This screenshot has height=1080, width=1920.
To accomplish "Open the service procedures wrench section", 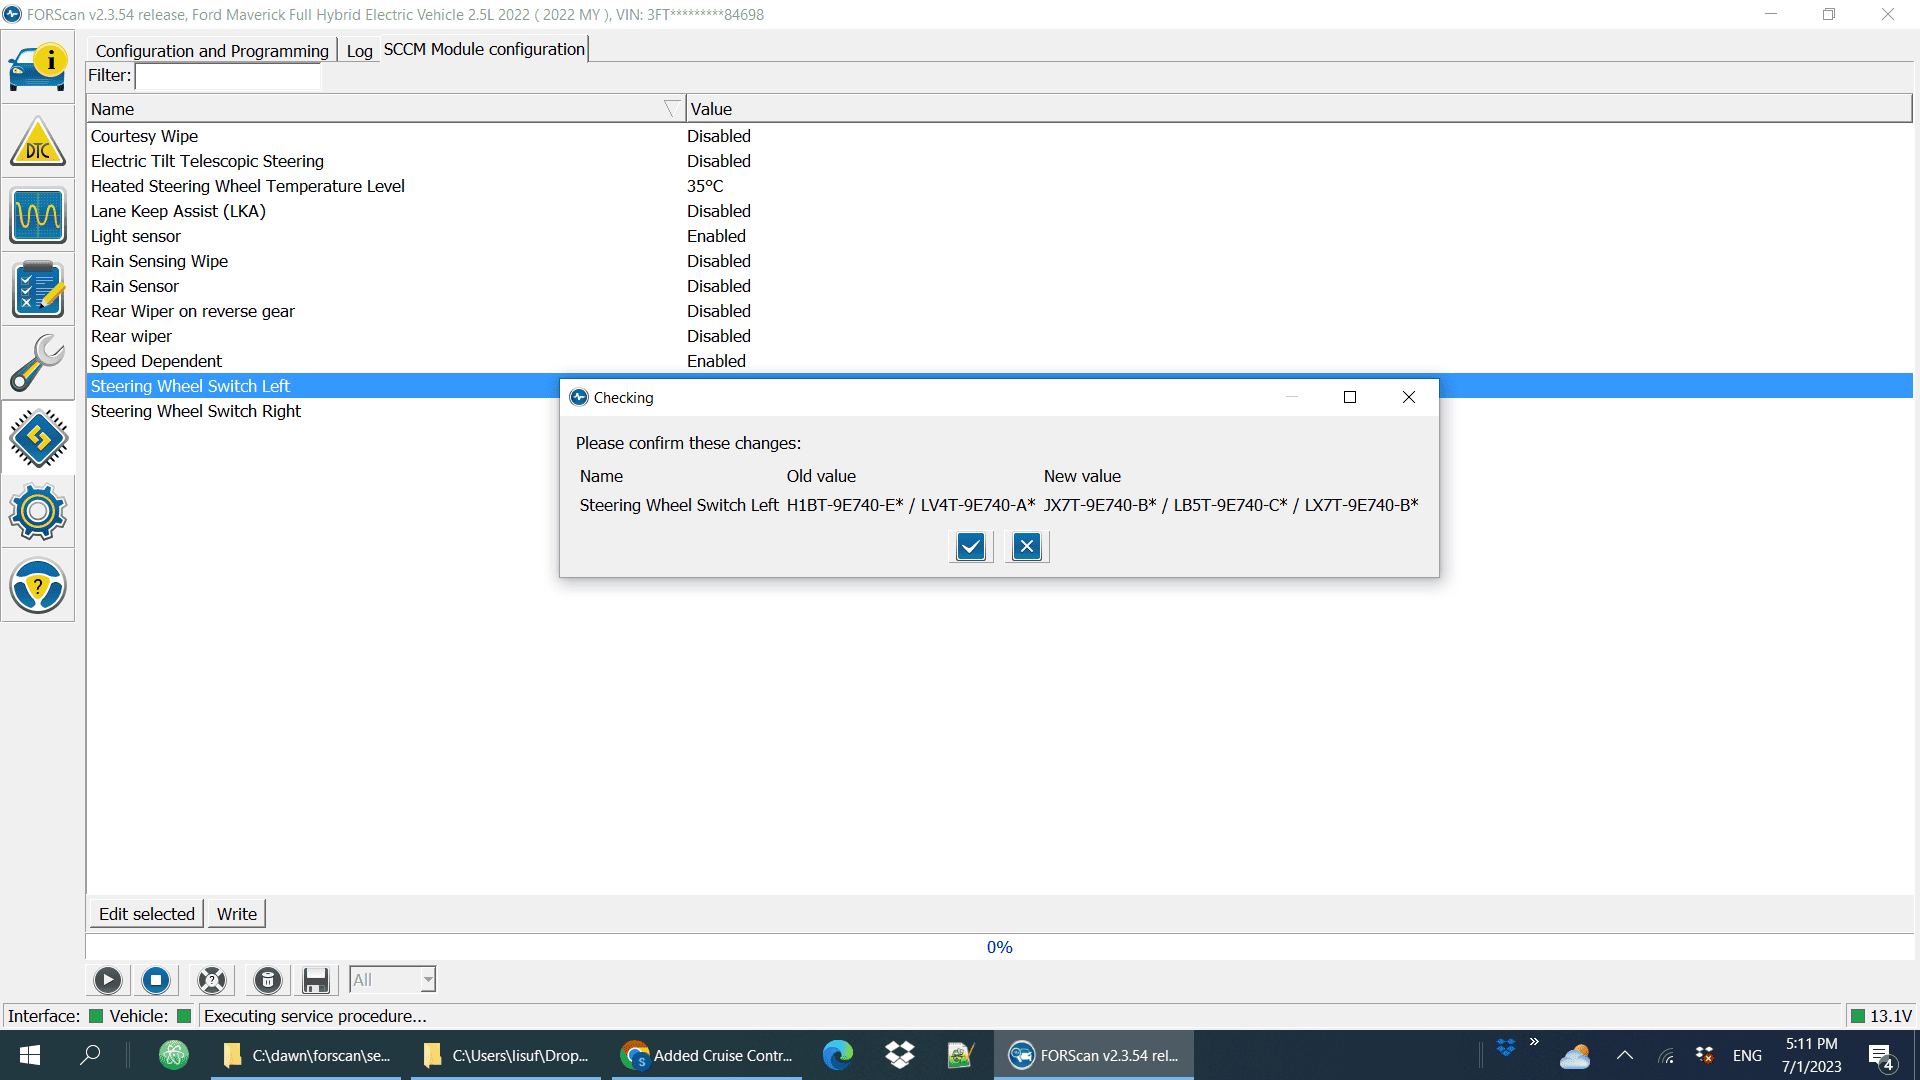I will [x=38, y=363].
